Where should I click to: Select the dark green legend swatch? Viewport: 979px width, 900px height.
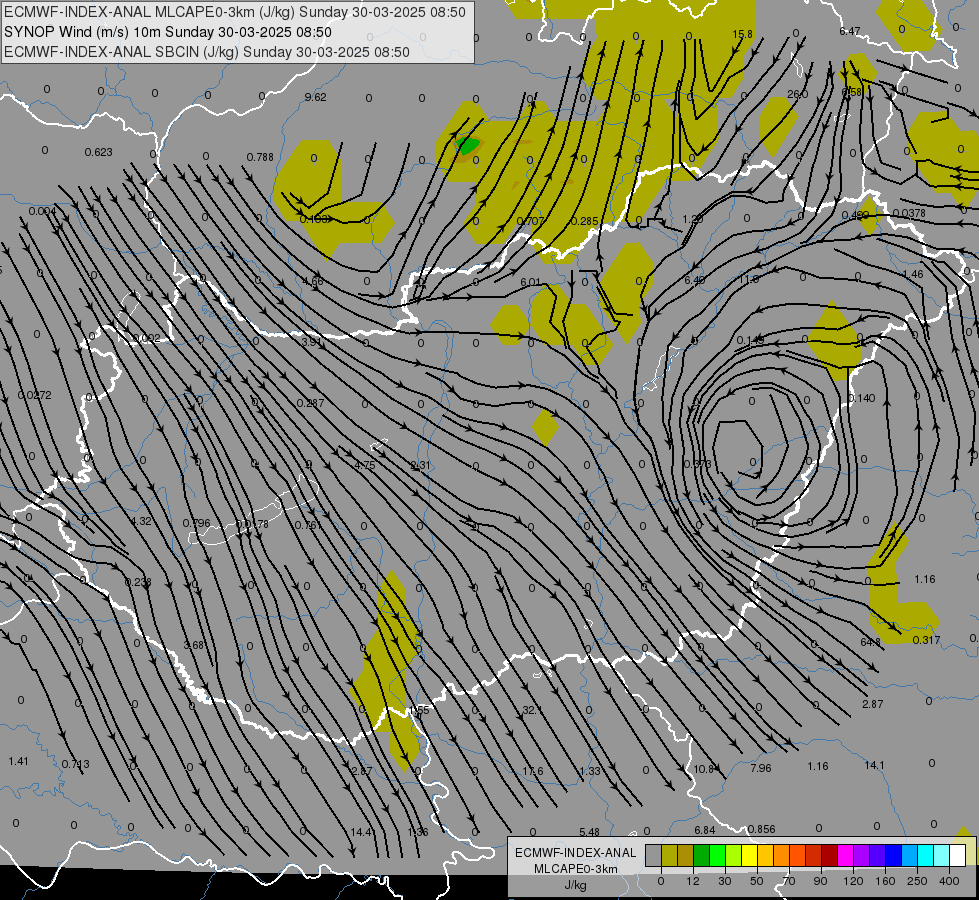pos(701,856)
